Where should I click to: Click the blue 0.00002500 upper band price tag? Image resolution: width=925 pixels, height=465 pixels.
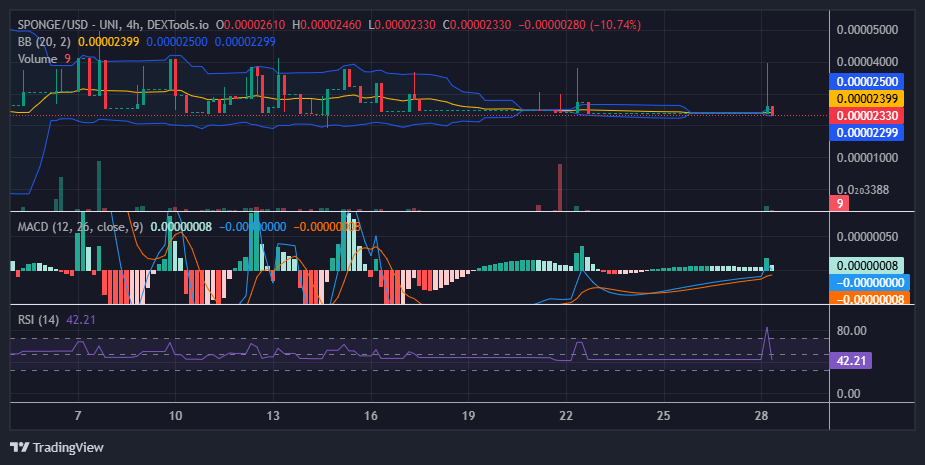click(x=867, y=81)
